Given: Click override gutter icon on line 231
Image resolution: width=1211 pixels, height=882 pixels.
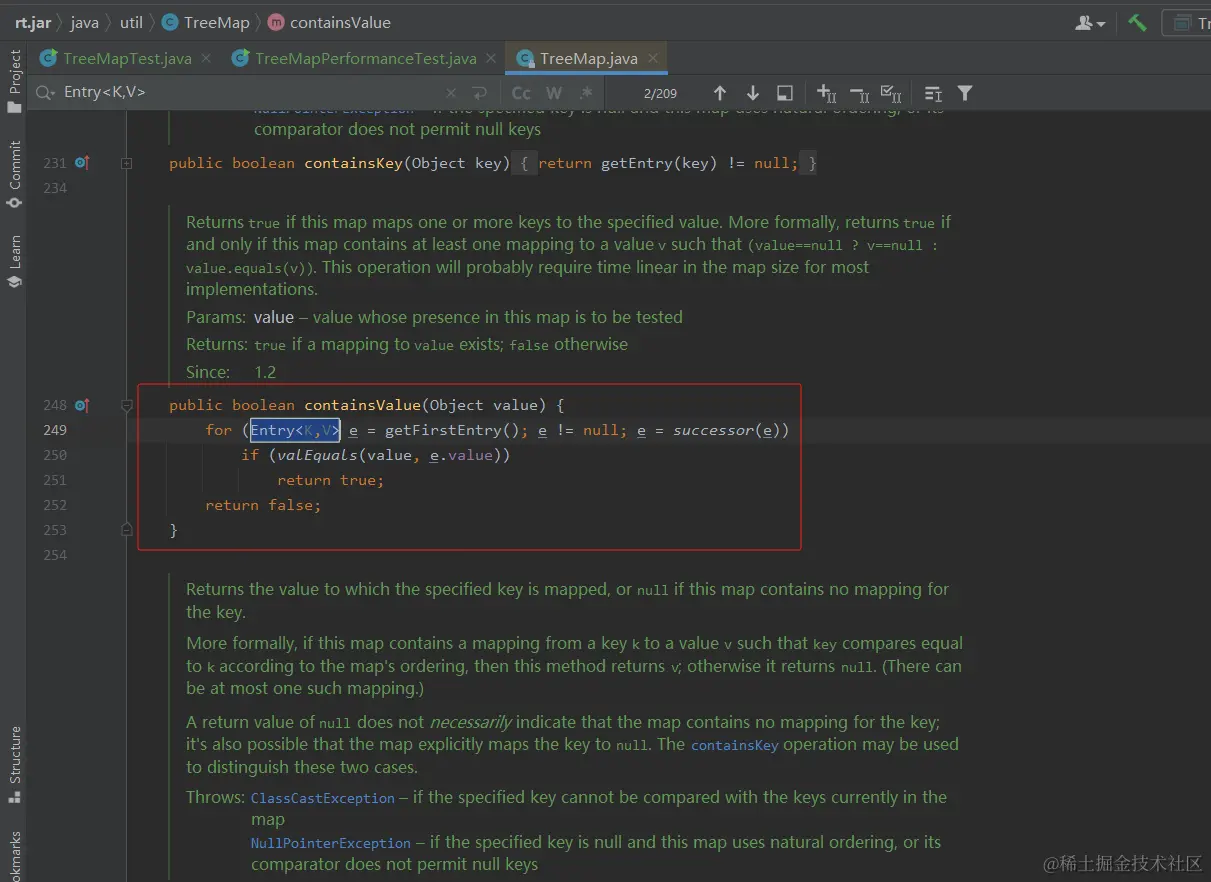Looking at the screenshot, I should (82, 162).
